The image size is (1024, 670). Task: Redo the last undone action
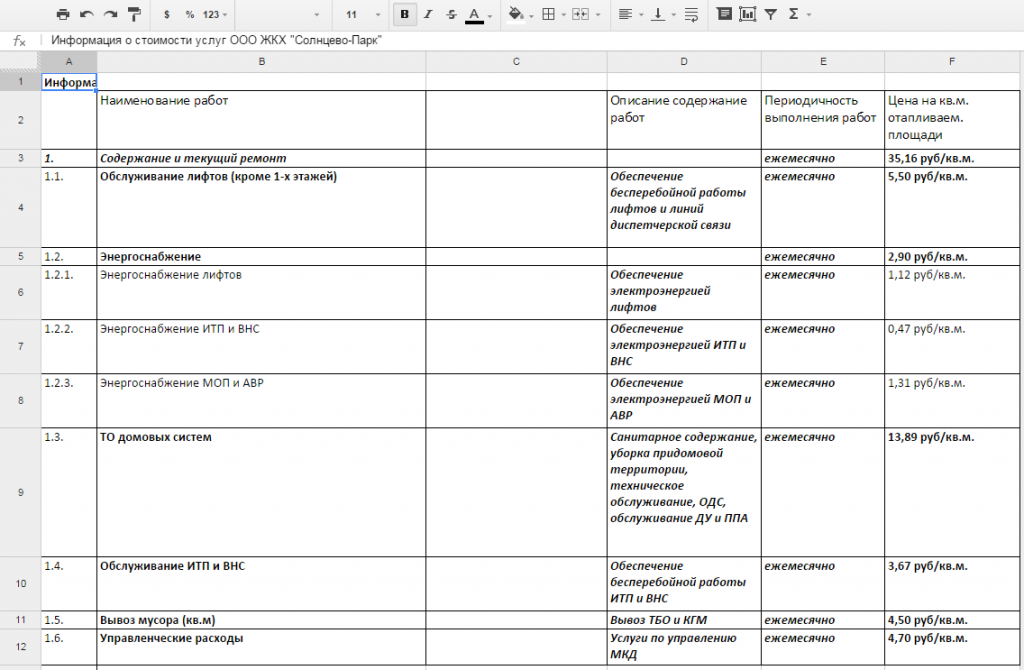tap(110, 14)
